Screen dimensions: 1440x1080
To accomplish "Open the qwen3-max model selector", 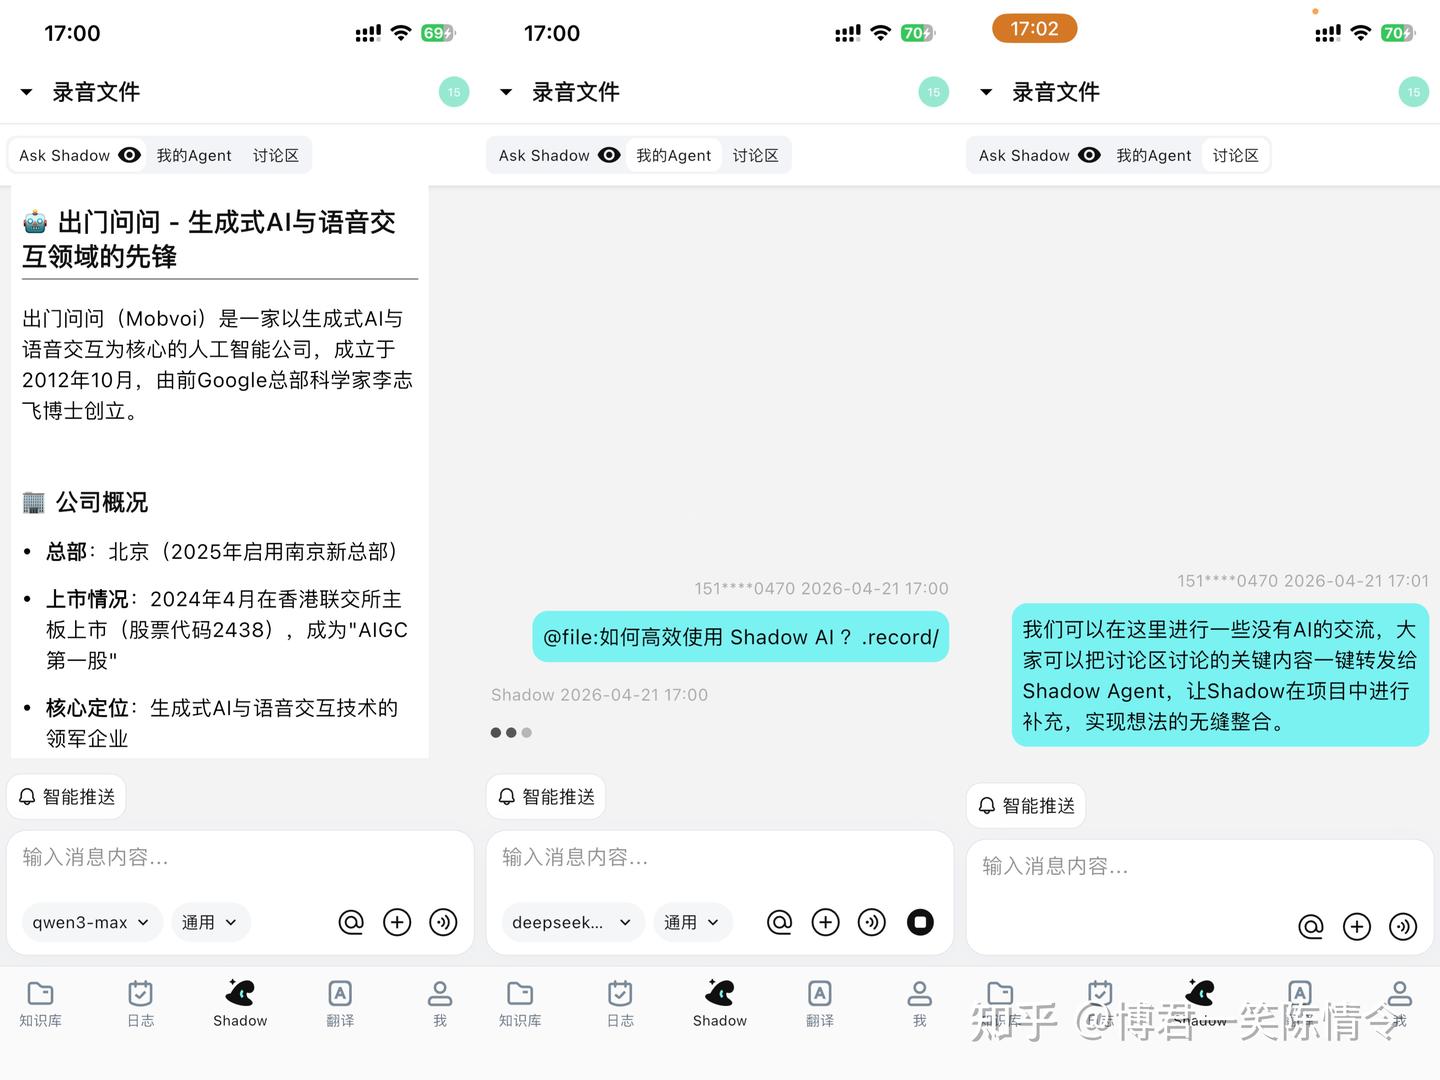I will coord(90,922).
